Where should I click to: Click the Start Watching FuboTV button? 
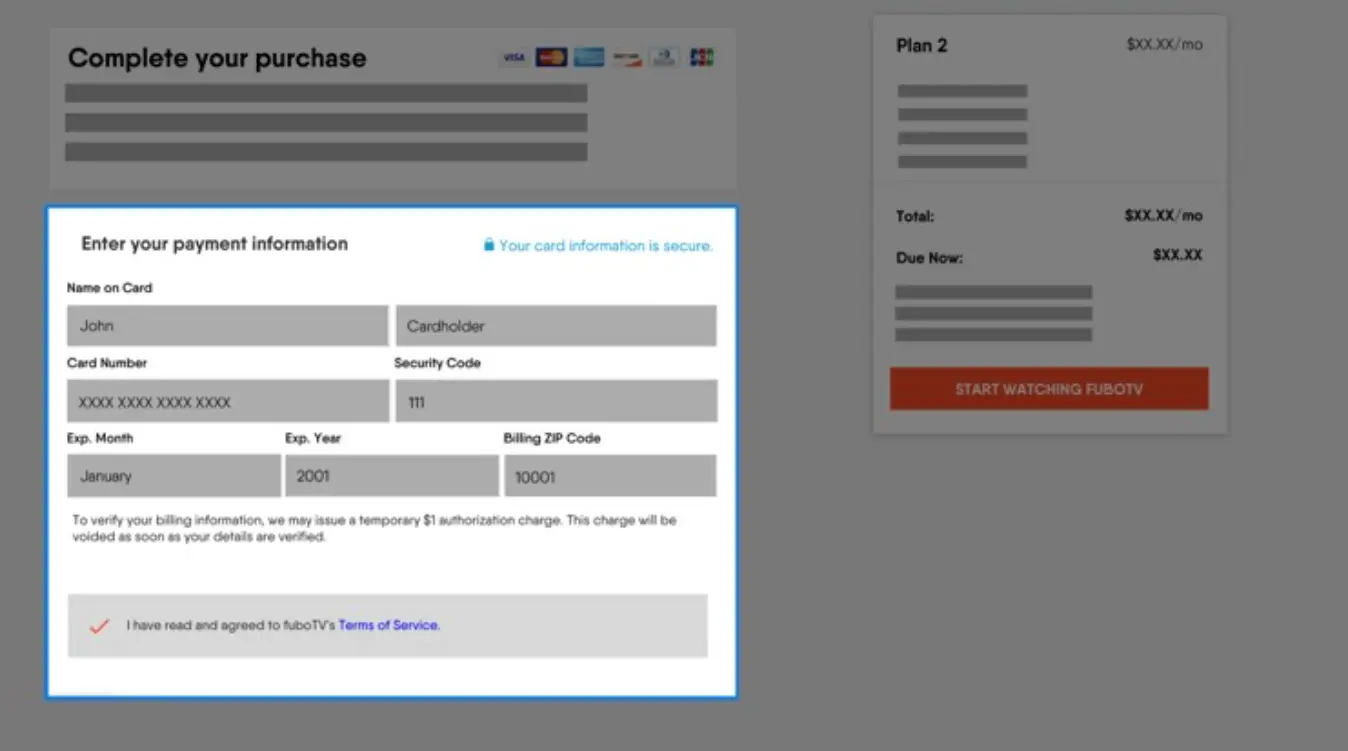click(1049, 389)
